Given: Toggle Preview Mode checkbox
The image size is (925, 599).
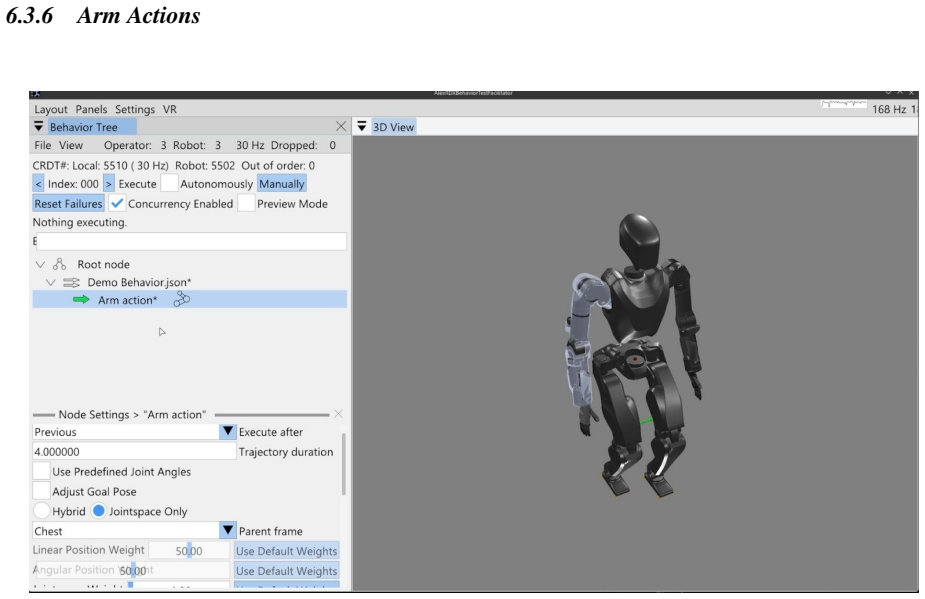Looking at the screenshot, I should coord(246,204).
